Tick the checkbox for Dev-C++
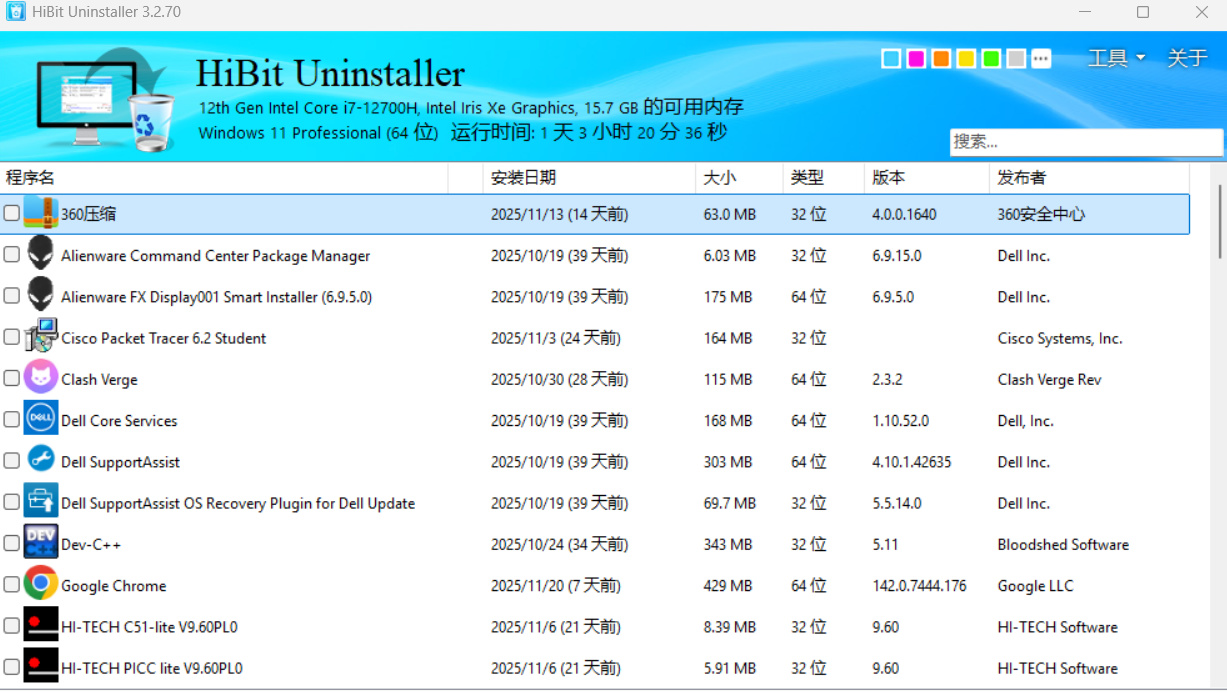 [x=11, y=544]
